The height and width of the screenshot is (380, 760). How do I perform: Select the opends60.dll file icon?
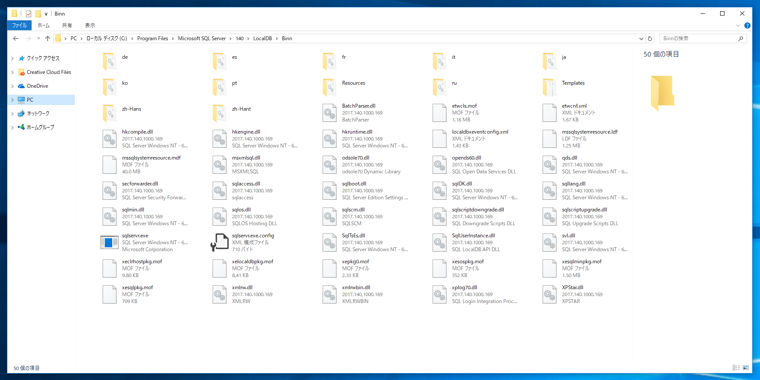(x=439, y=165)
